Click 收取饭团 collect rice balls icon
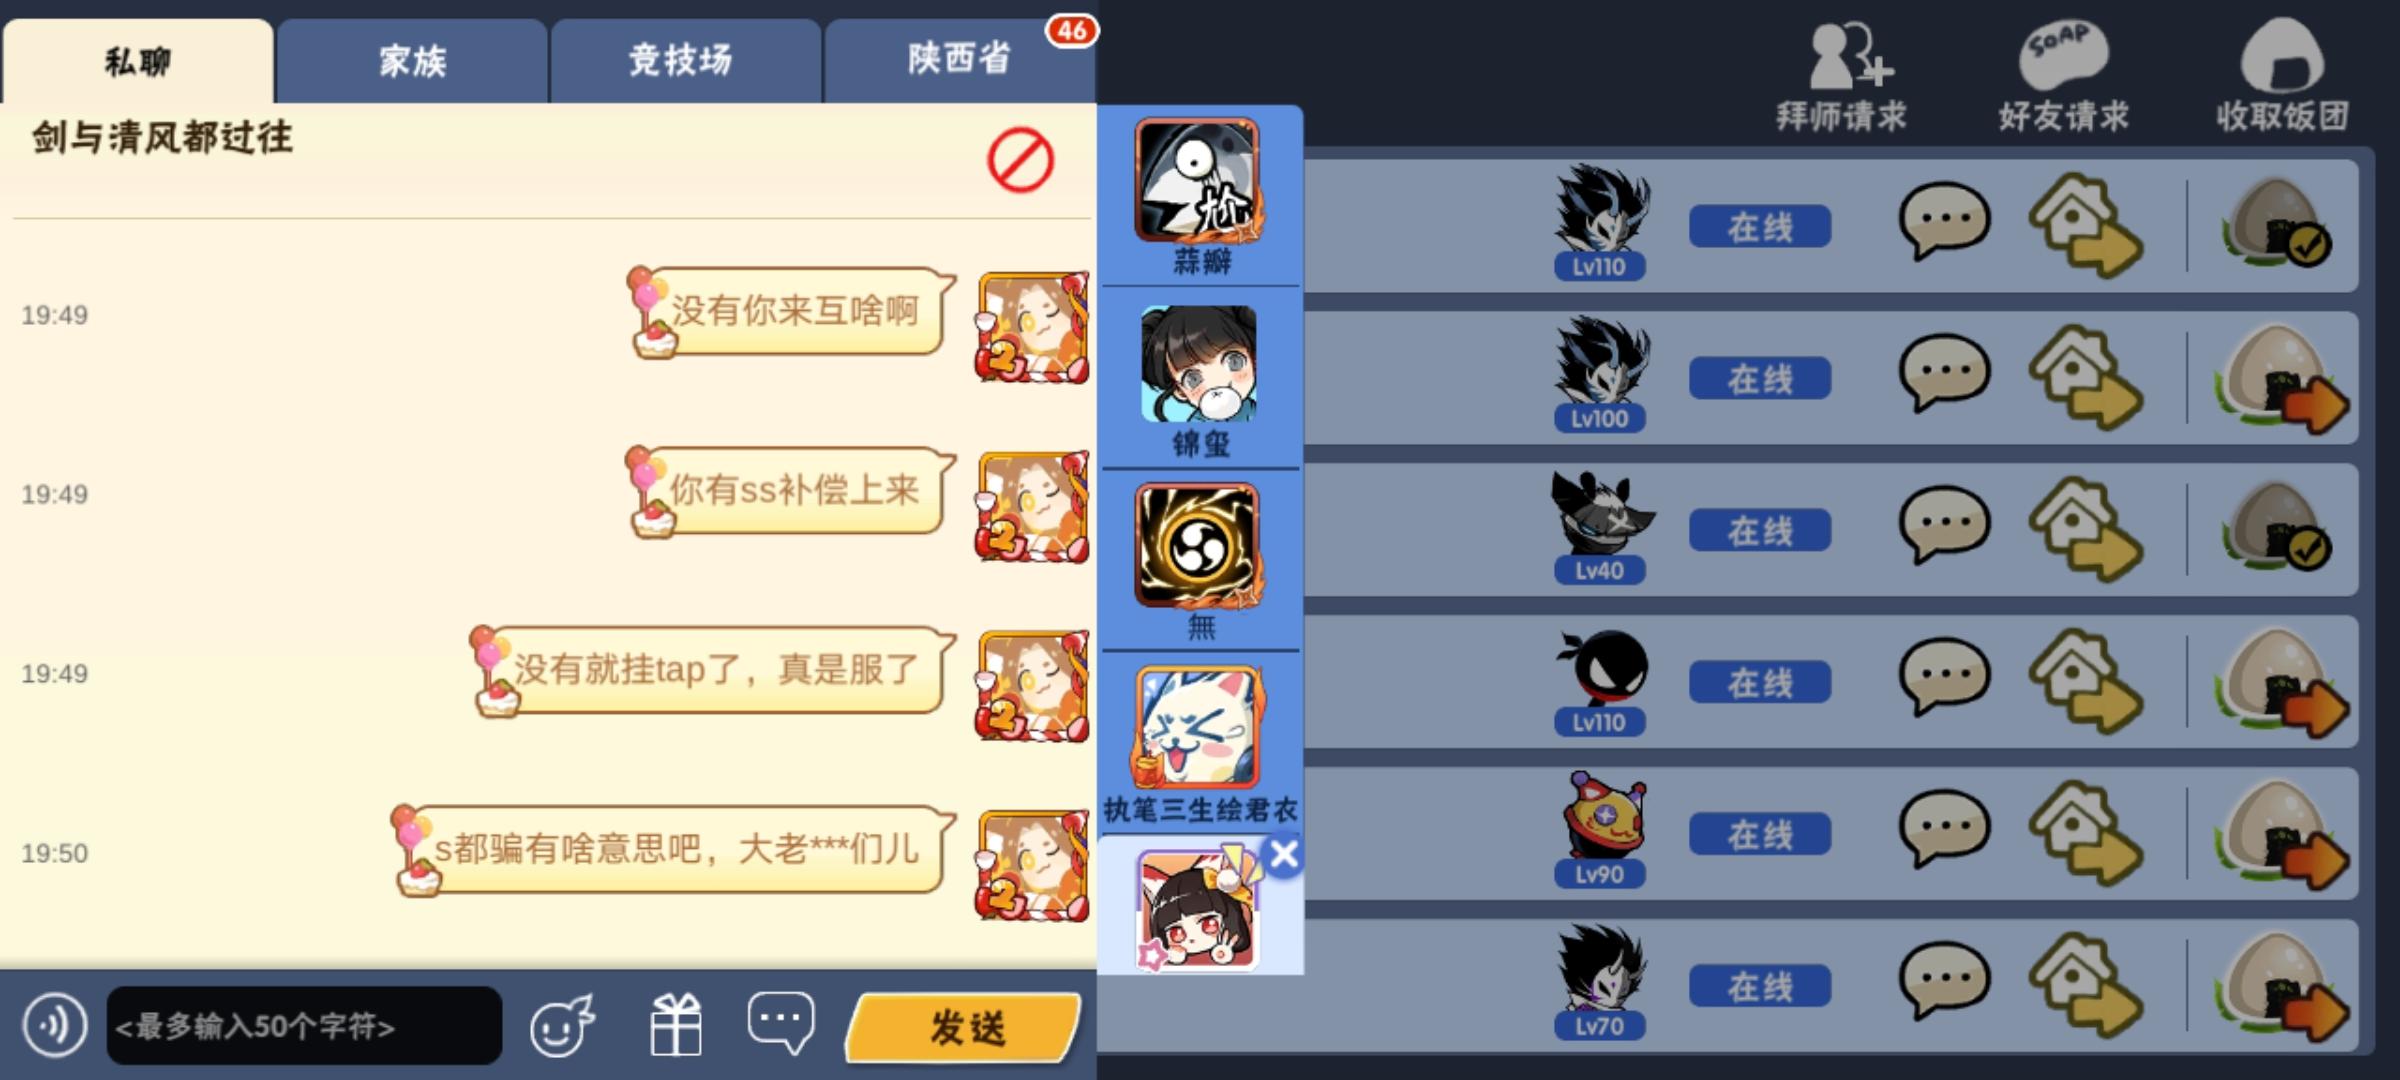Image resolution: width=2400 pixels, height=1080 pixels. [2282, 77]
